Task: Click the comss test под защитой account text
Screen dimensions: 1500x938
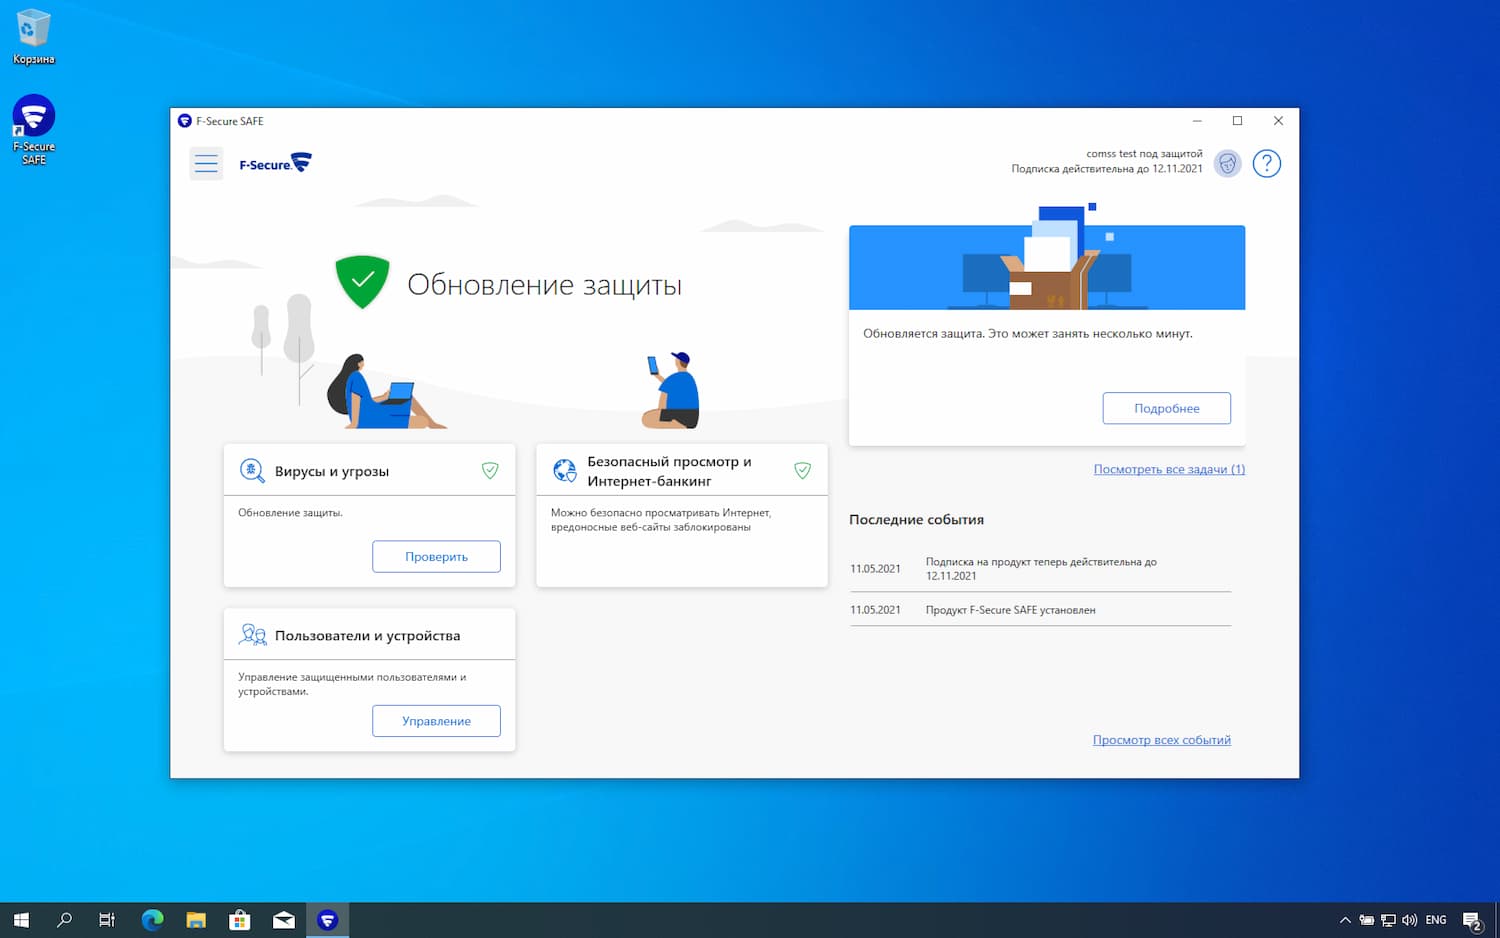Action: 1144,154
